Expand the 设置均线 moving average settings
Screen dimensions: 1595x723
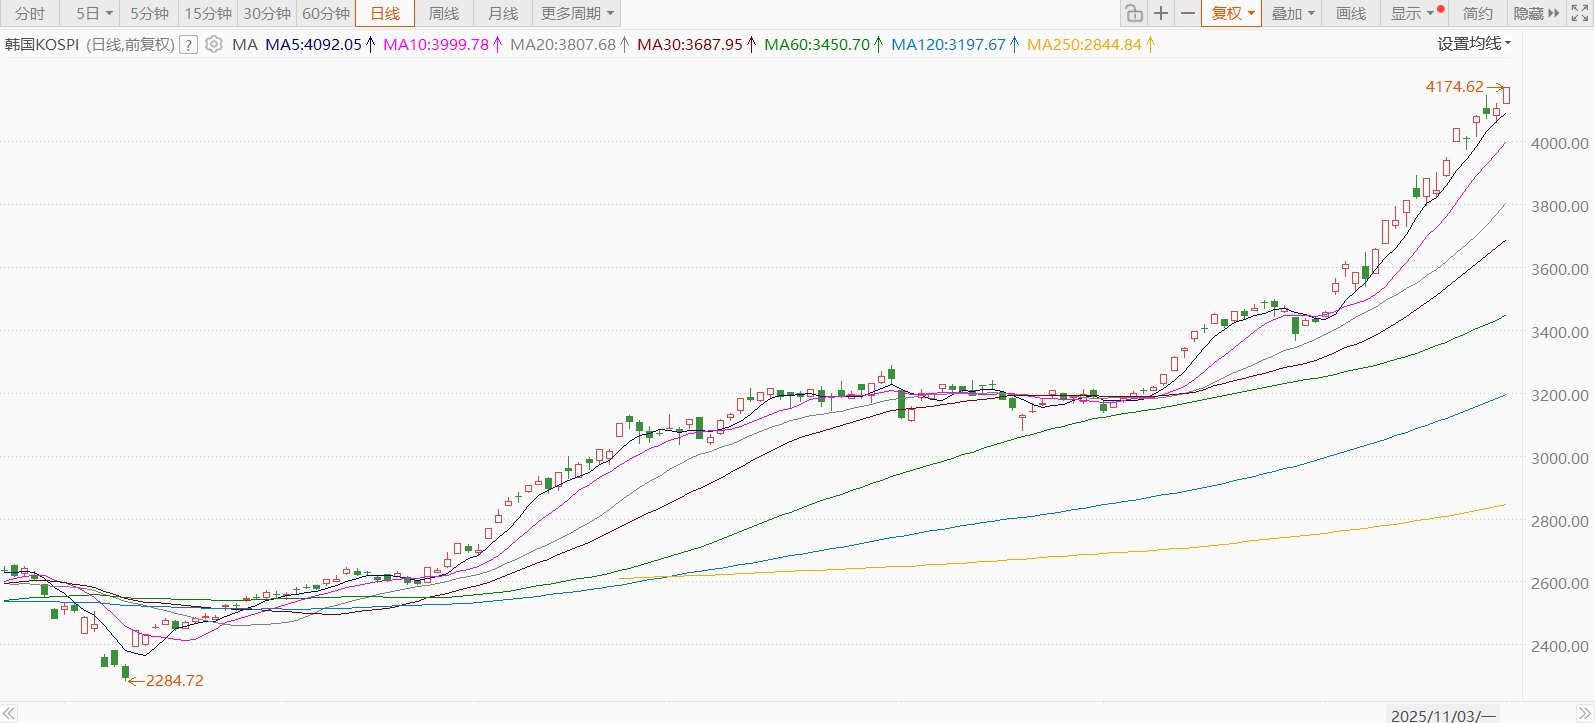click(1474, 43)
